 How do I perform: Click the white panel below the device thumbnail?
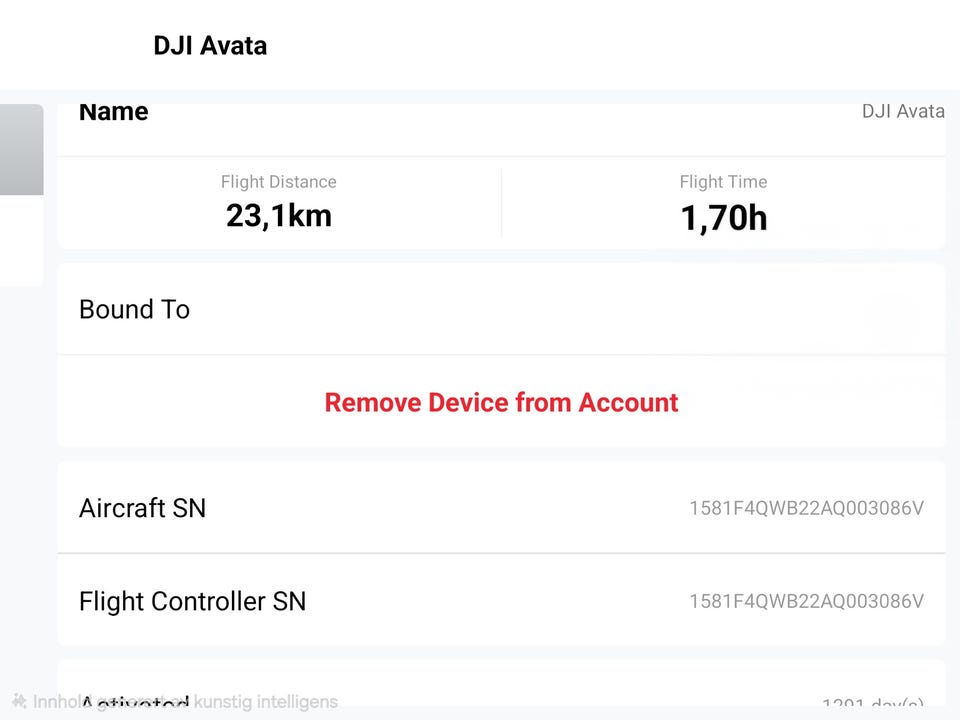coord(21,241)
